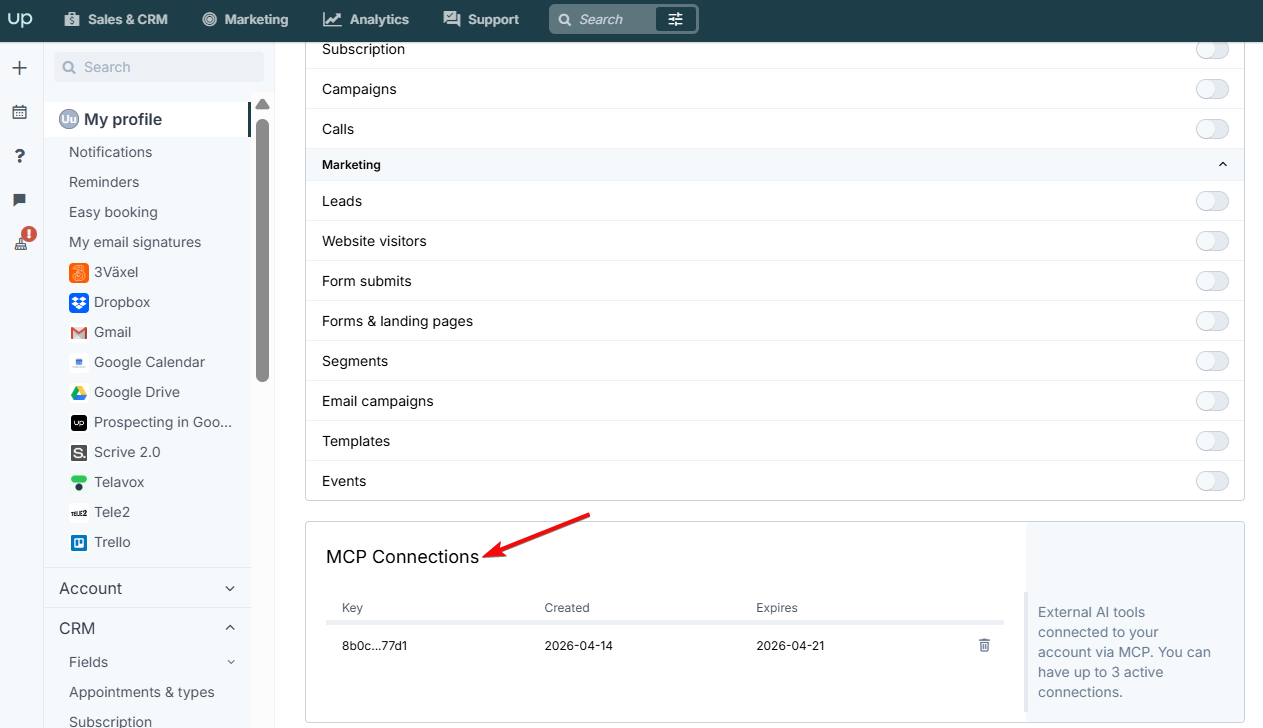Click the Upsales 'up' logo
Viewport: 1263px width, 728px height.
20,19
